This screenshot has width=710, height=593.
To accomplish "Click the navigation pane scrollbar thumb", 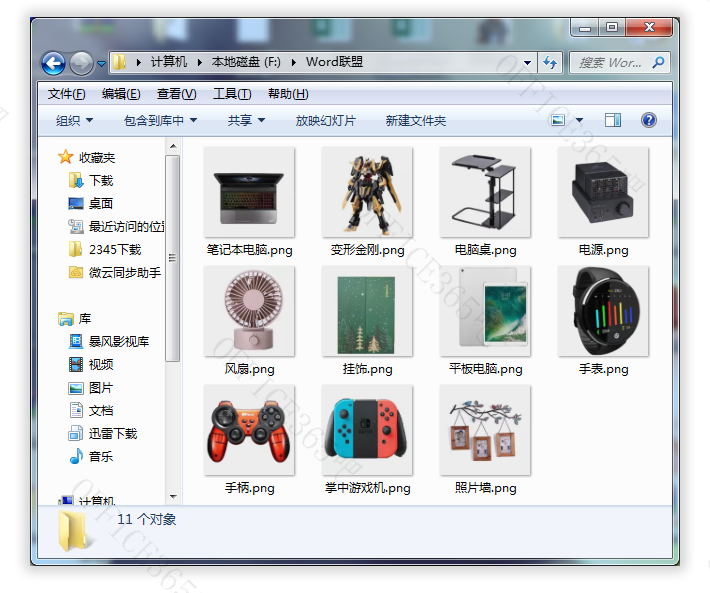I will coord(173,258).
